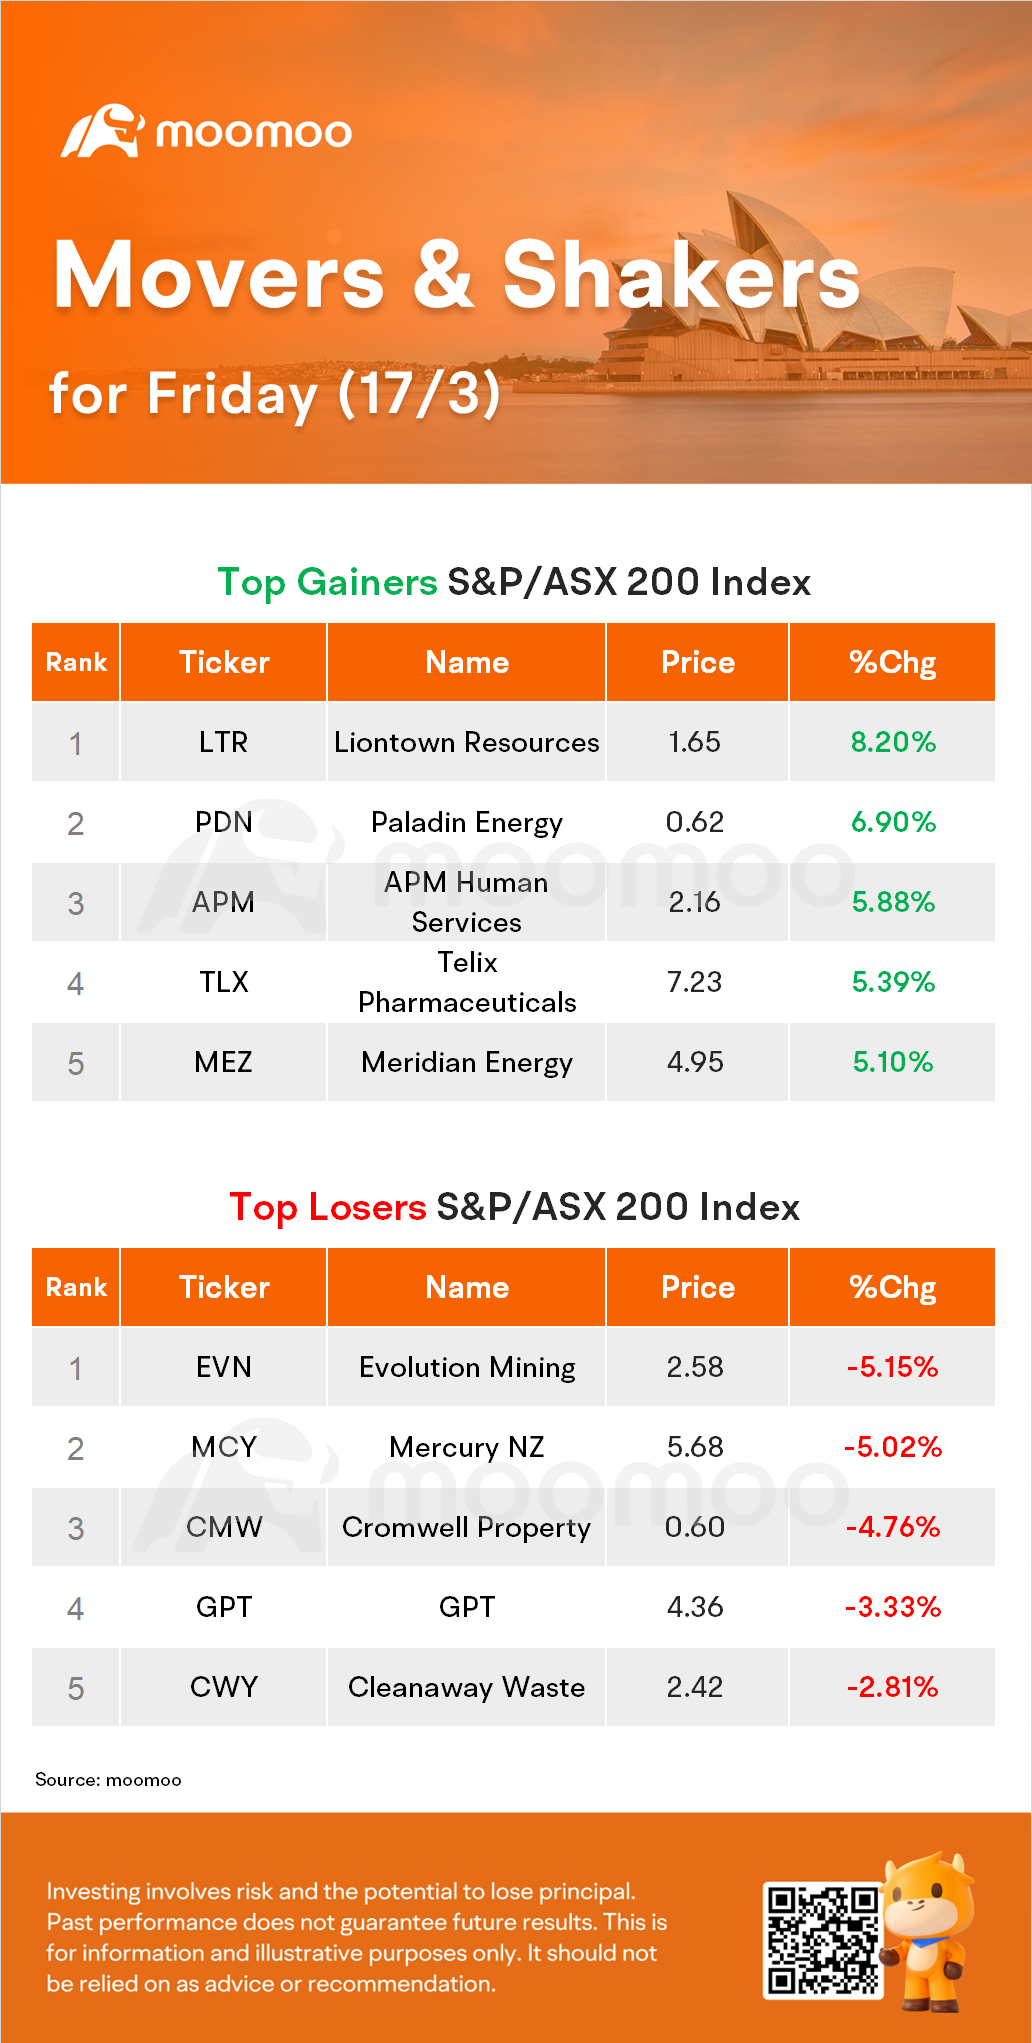Select the Meridian Energy row name

[x=467, y=1062]
